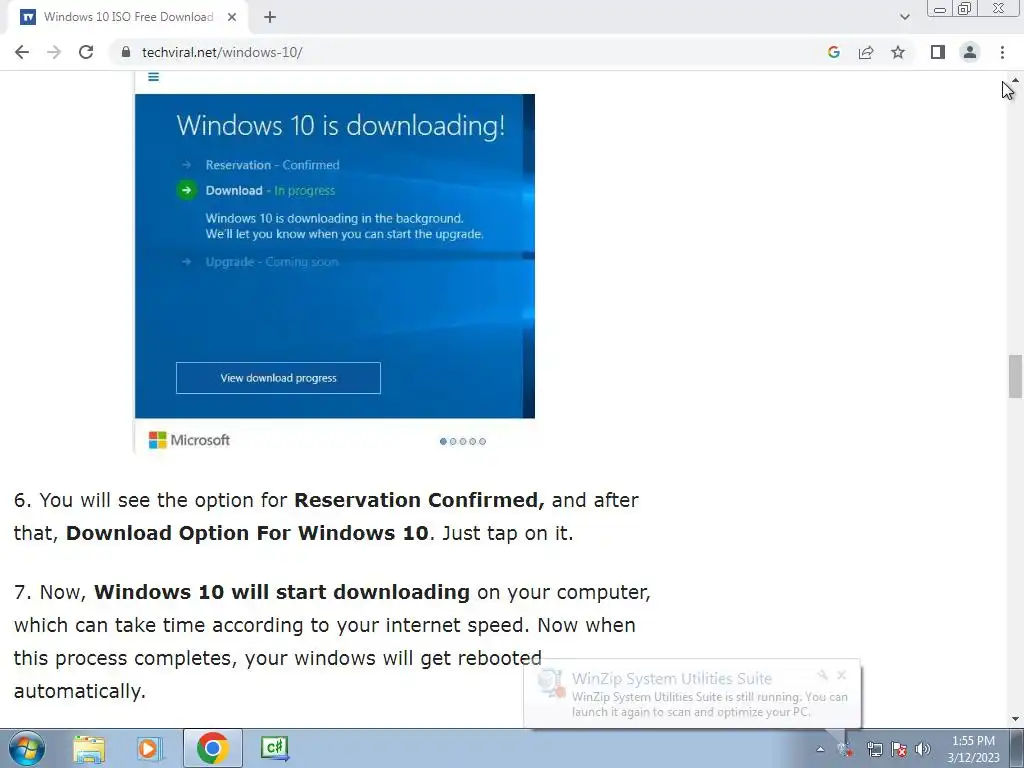Open a new tab

point(270,17)
